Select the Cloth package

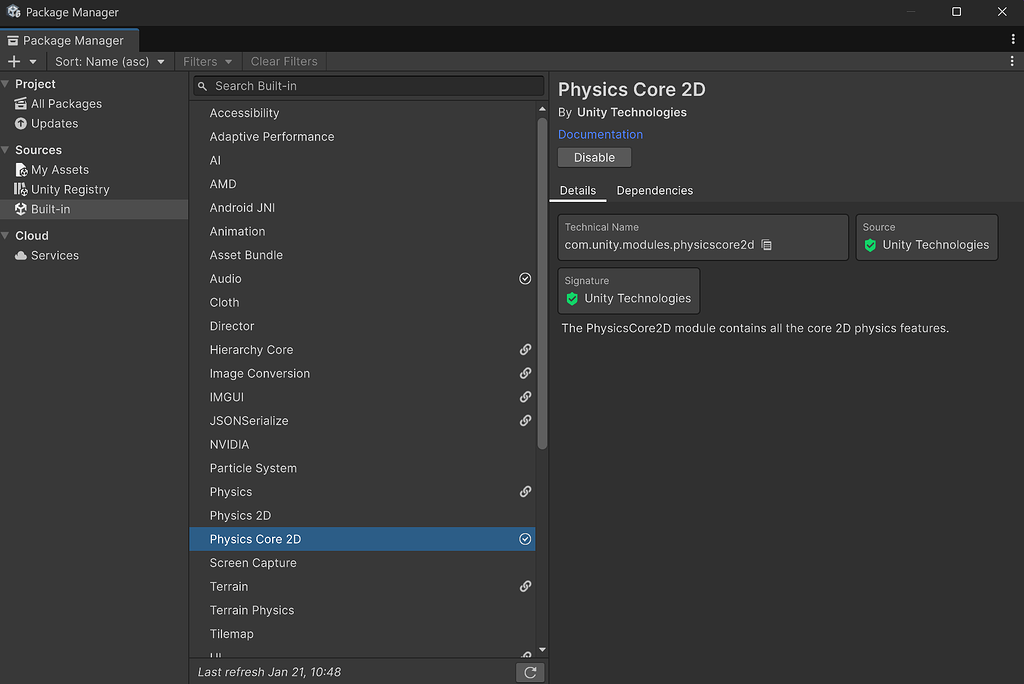coord(362,302)
